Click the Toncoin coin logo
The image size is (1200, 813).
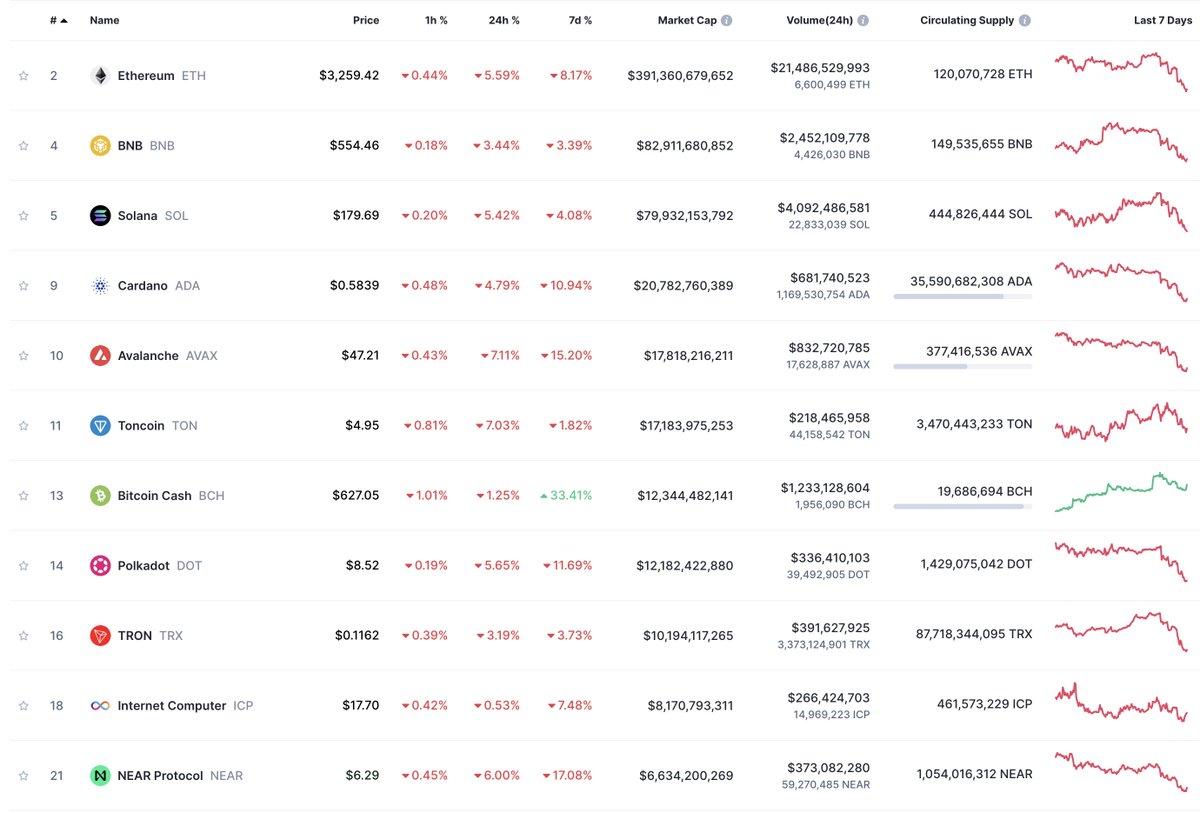click(x=100, y=426)
